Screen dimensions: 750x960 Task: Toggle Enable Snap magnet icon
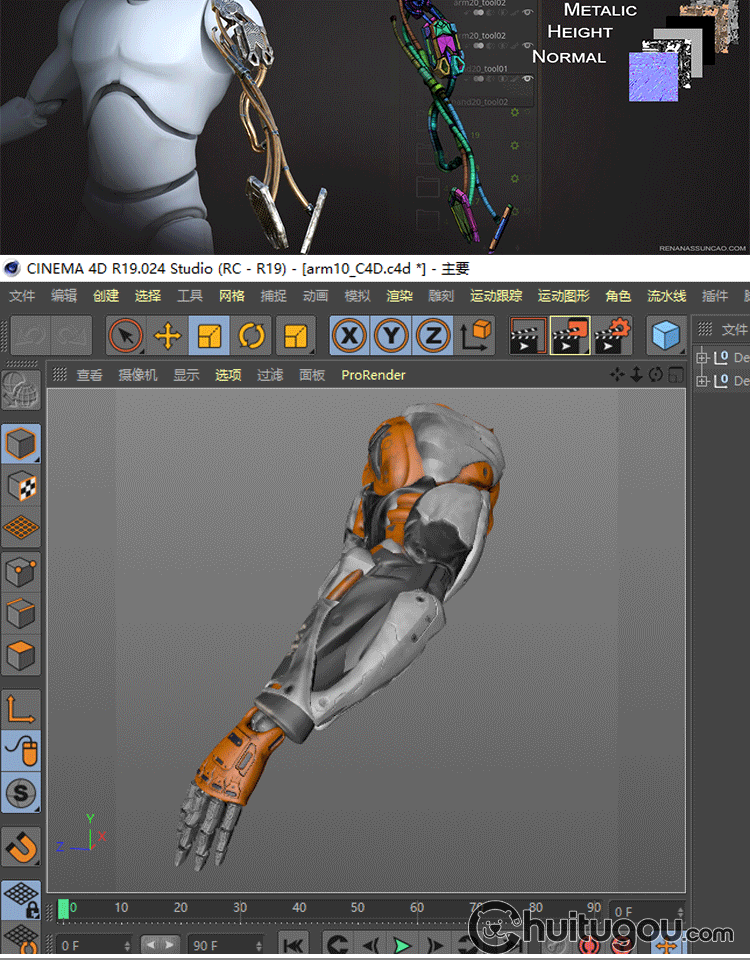pos(22,847)
